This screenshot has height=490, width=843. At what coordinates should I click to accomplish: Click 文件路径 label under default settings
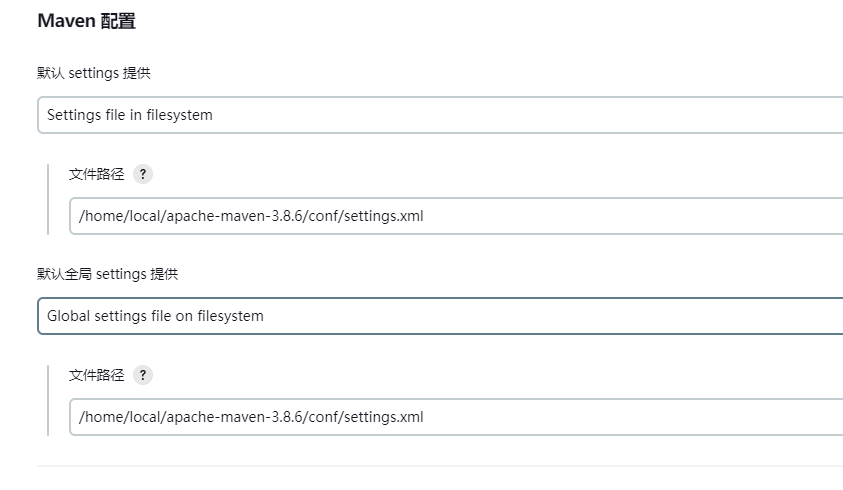96,174
